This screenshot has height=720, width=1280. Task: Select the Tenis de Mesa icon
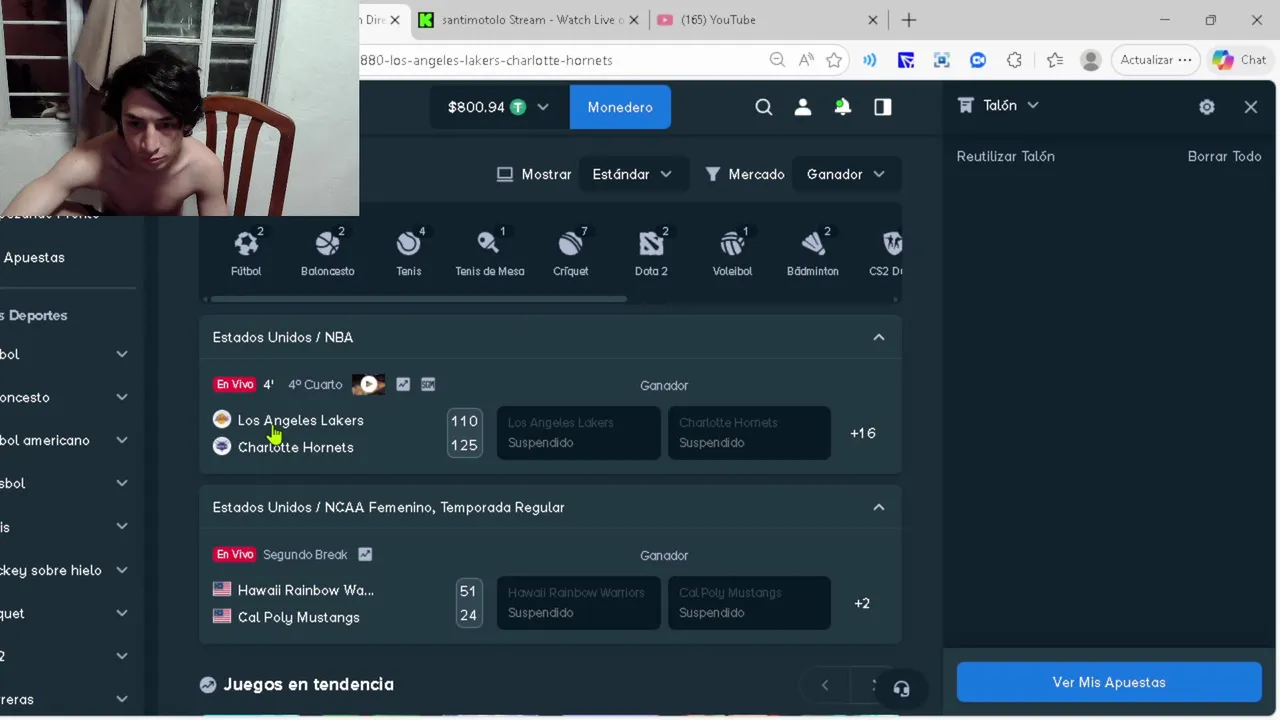tap(489, 252)
